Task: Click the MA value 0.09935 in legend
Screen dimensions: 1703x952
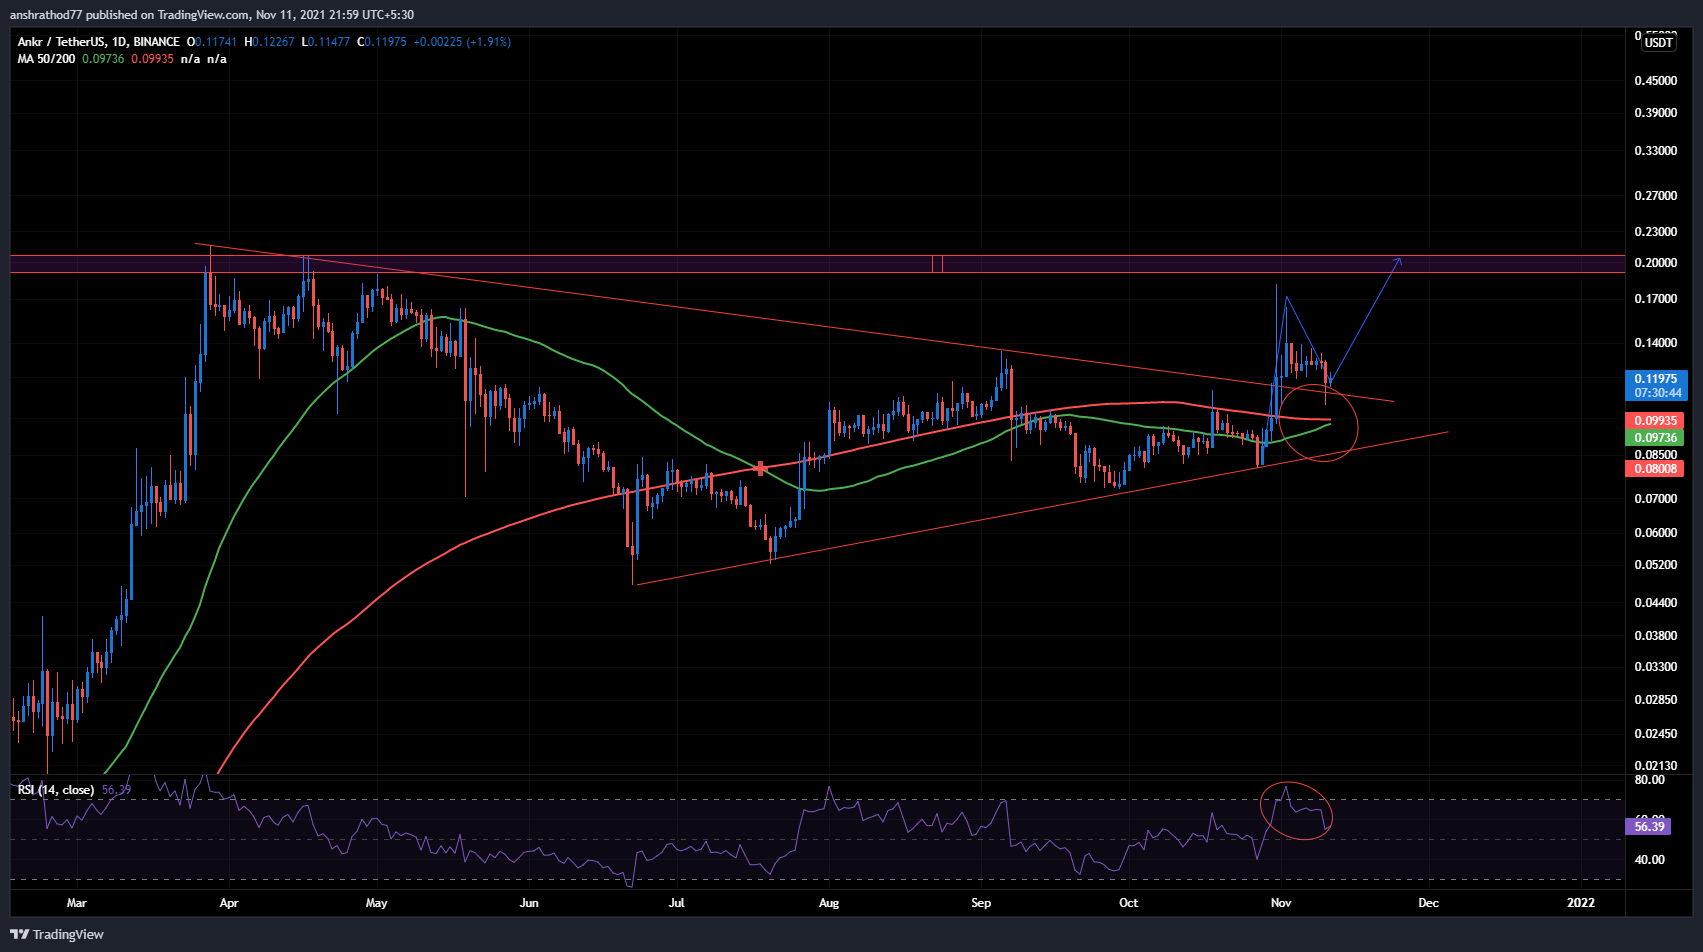Action: point(152,59)
